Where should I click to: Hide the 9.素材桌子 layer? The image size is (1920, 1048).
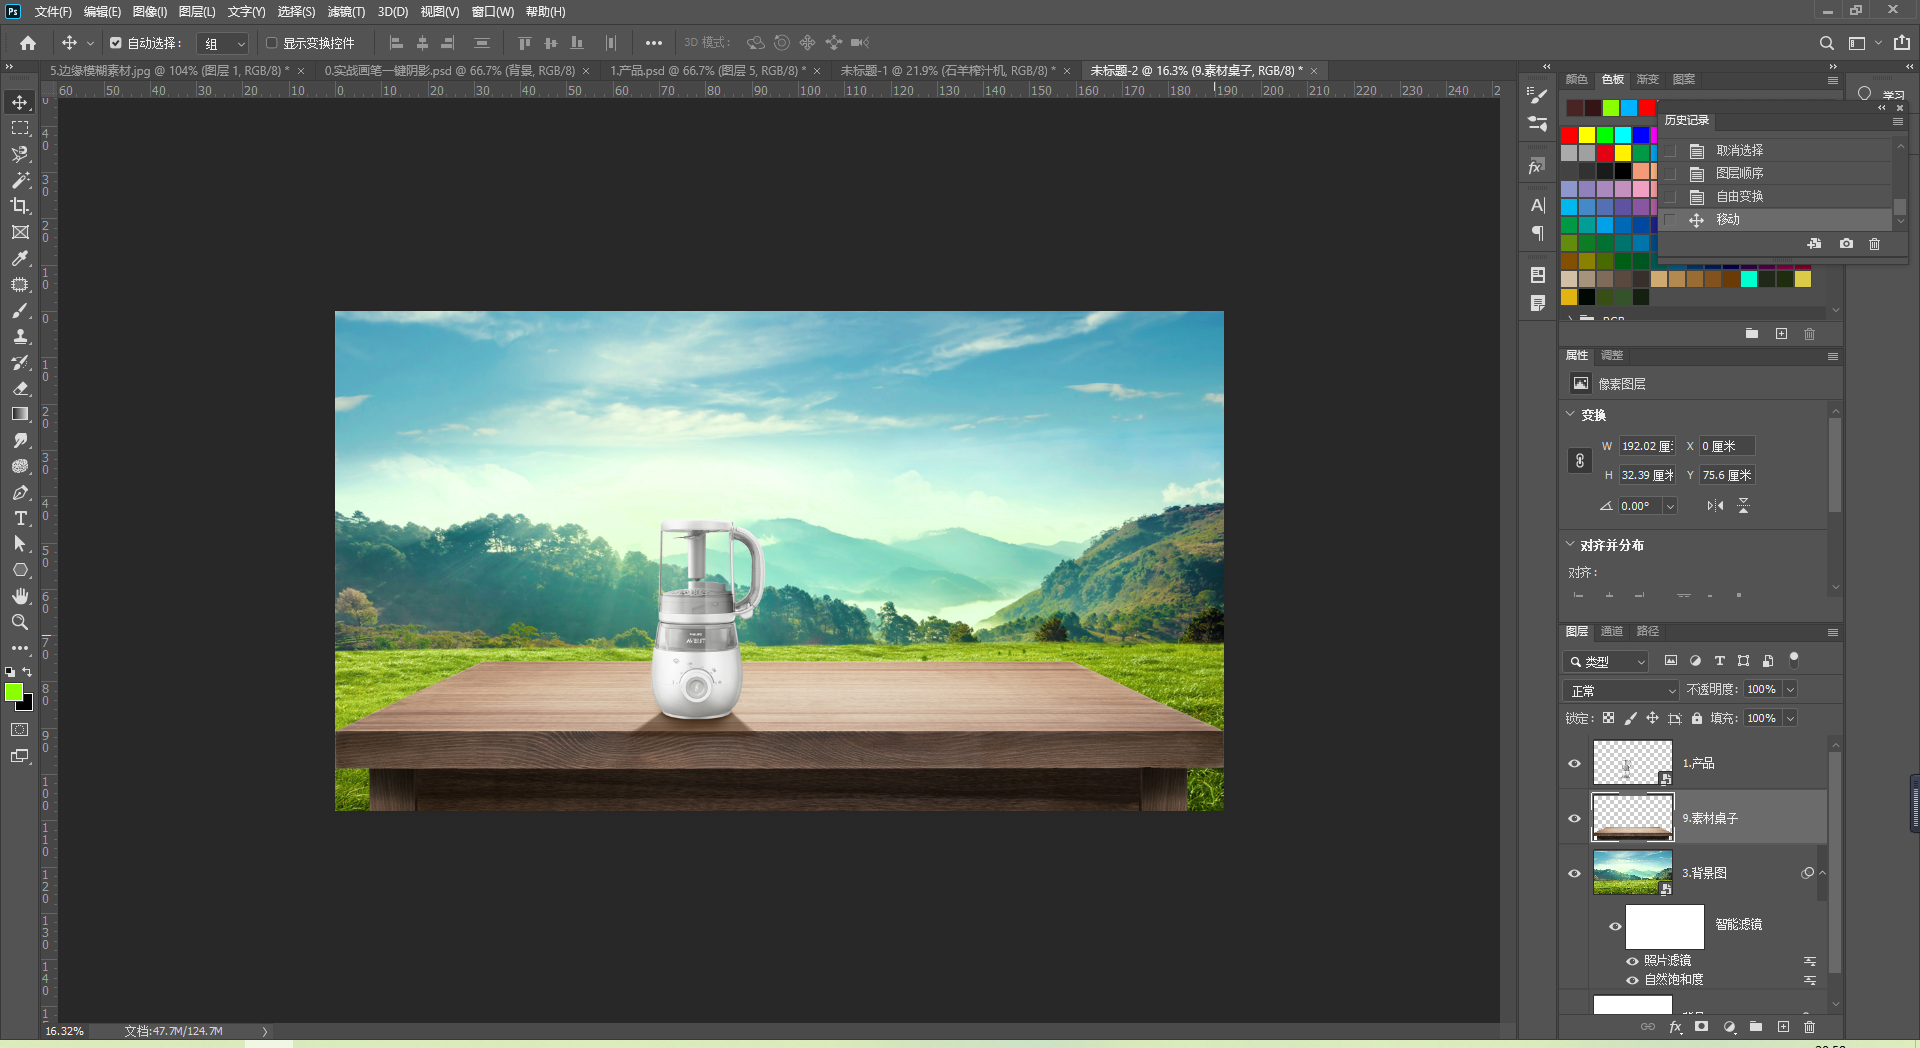pyautogui.click(x=1574, y=819)
